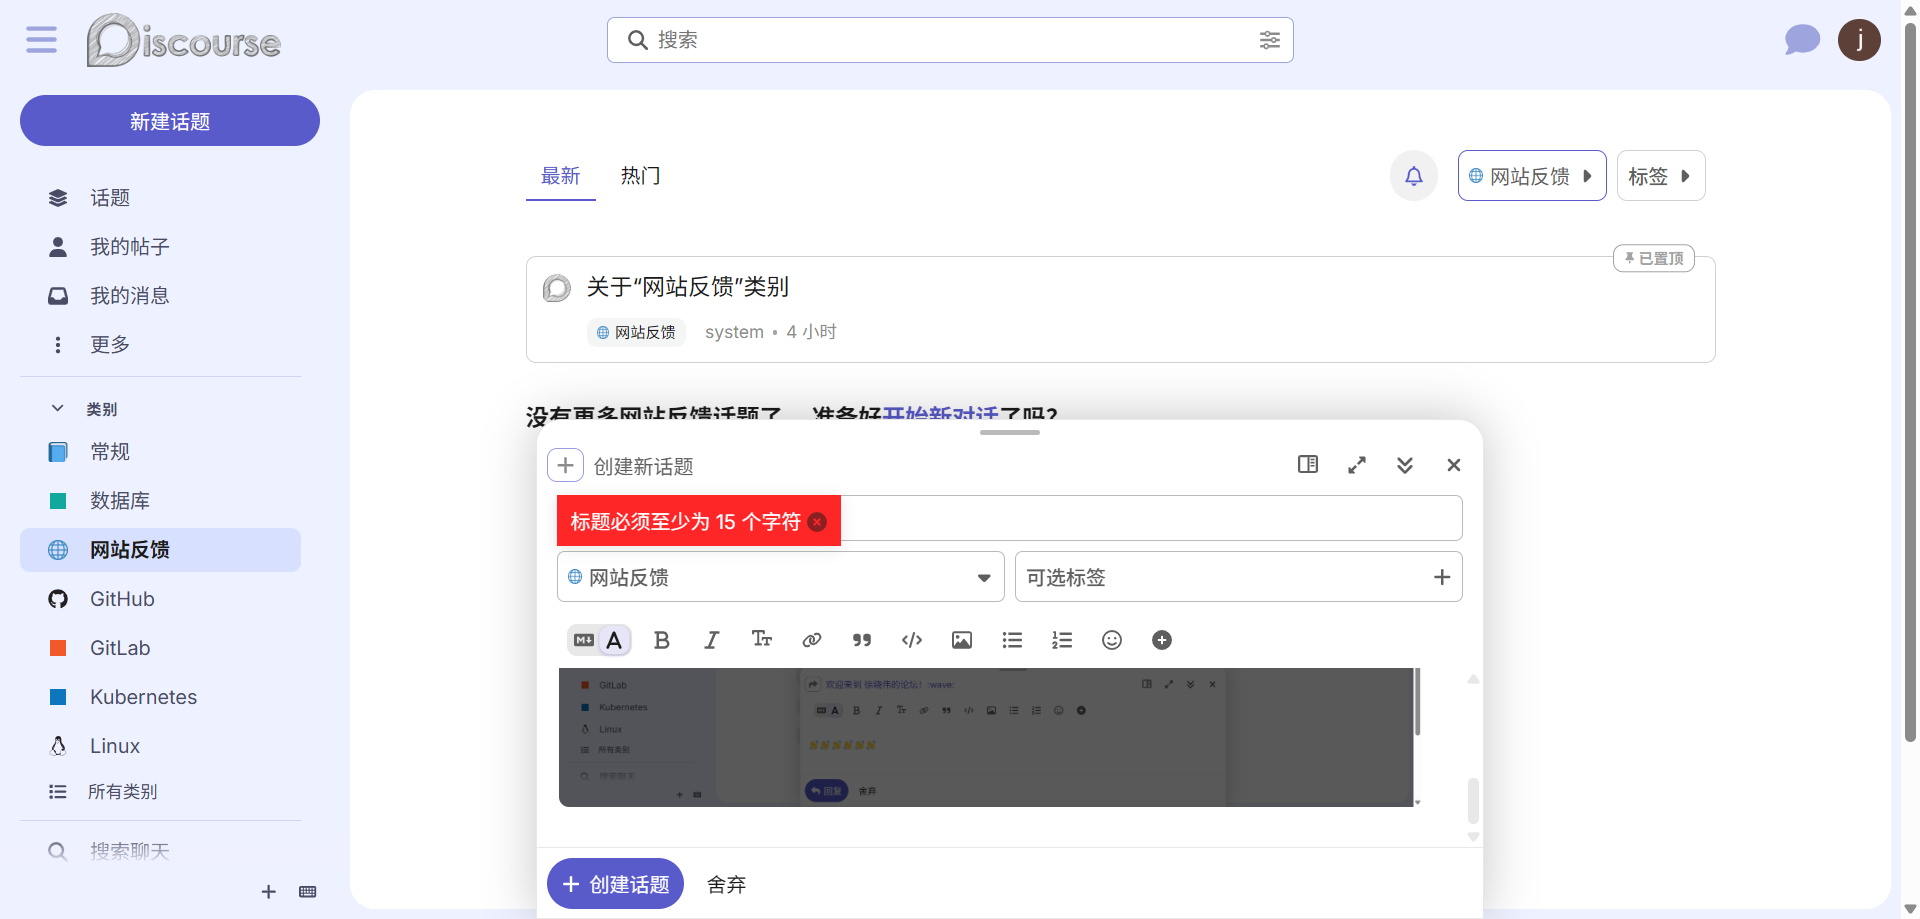Upload image via picture icon
The width and height of the screenshot is (1920, 919).
961,640
